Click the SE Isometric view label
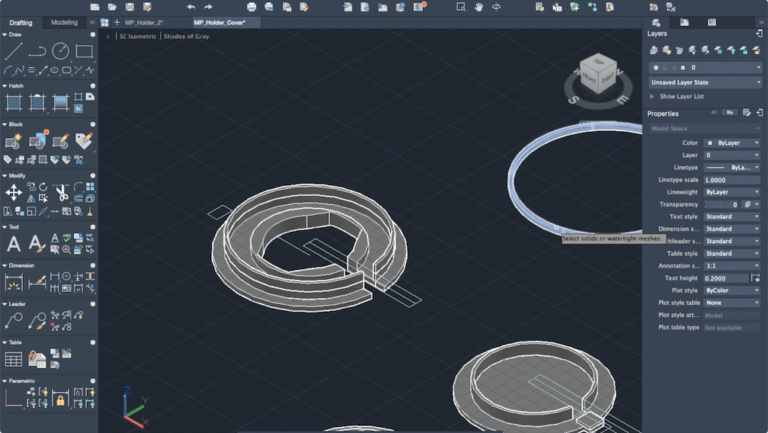 138,36
